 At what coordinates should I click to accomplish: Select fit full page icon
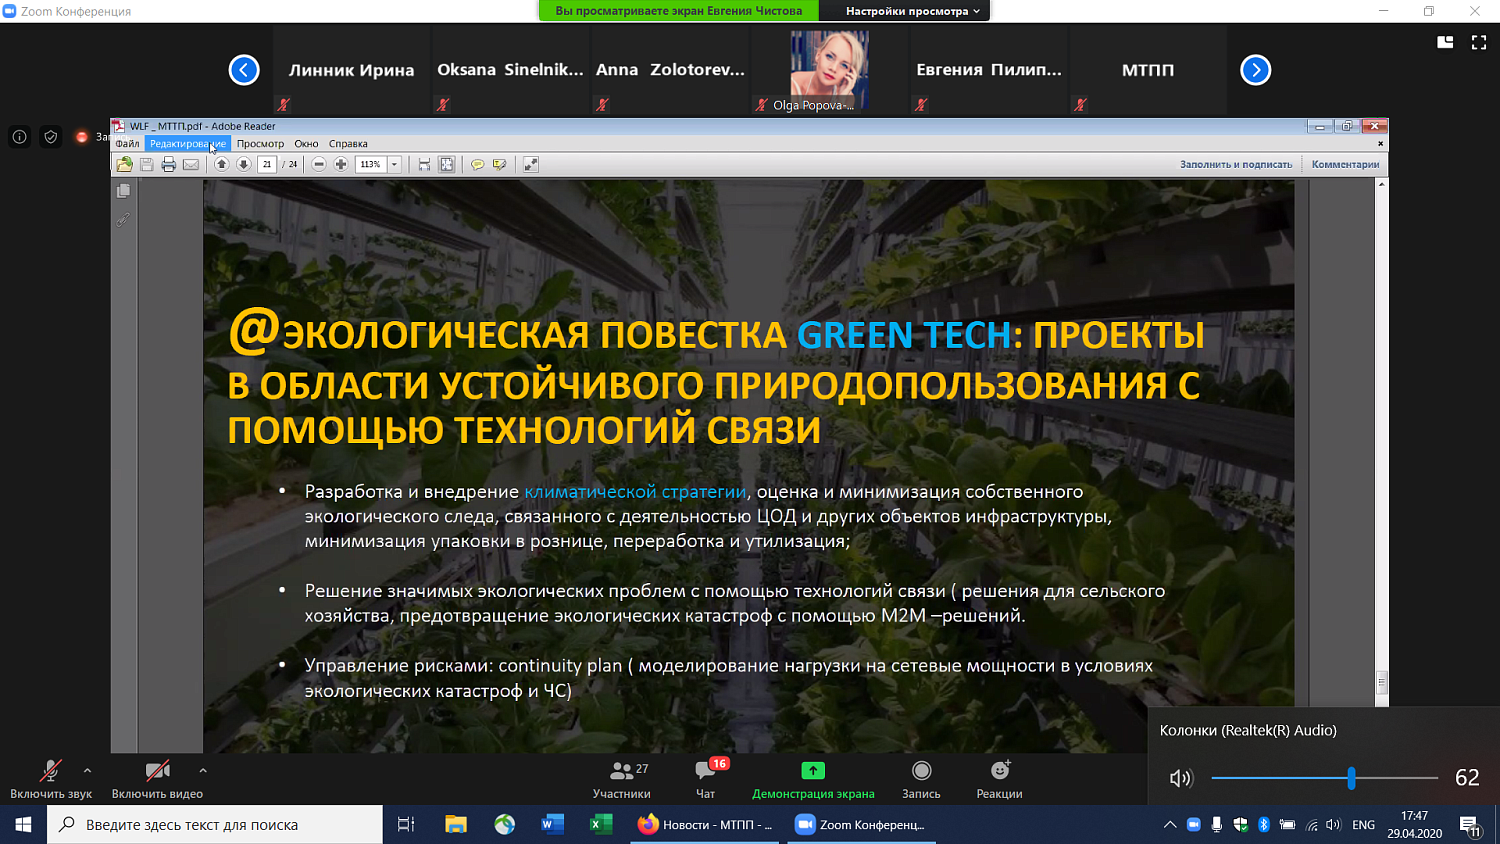[447, 164]
